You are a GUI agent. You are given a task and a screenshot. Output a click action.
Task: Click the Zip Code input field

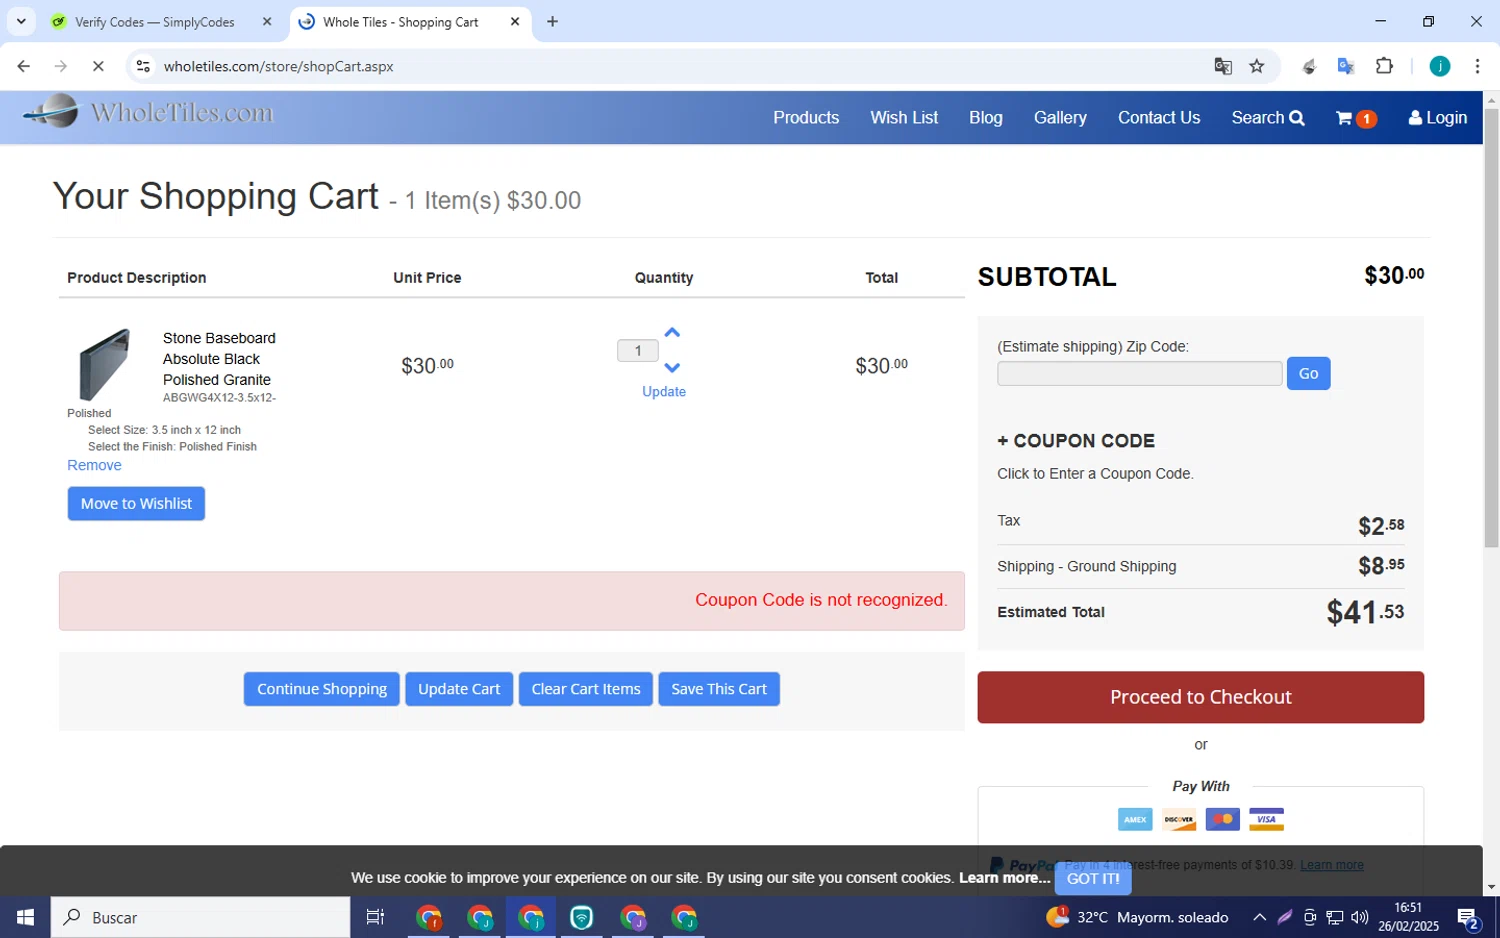pyautogui.click(x=1139, y=374)
